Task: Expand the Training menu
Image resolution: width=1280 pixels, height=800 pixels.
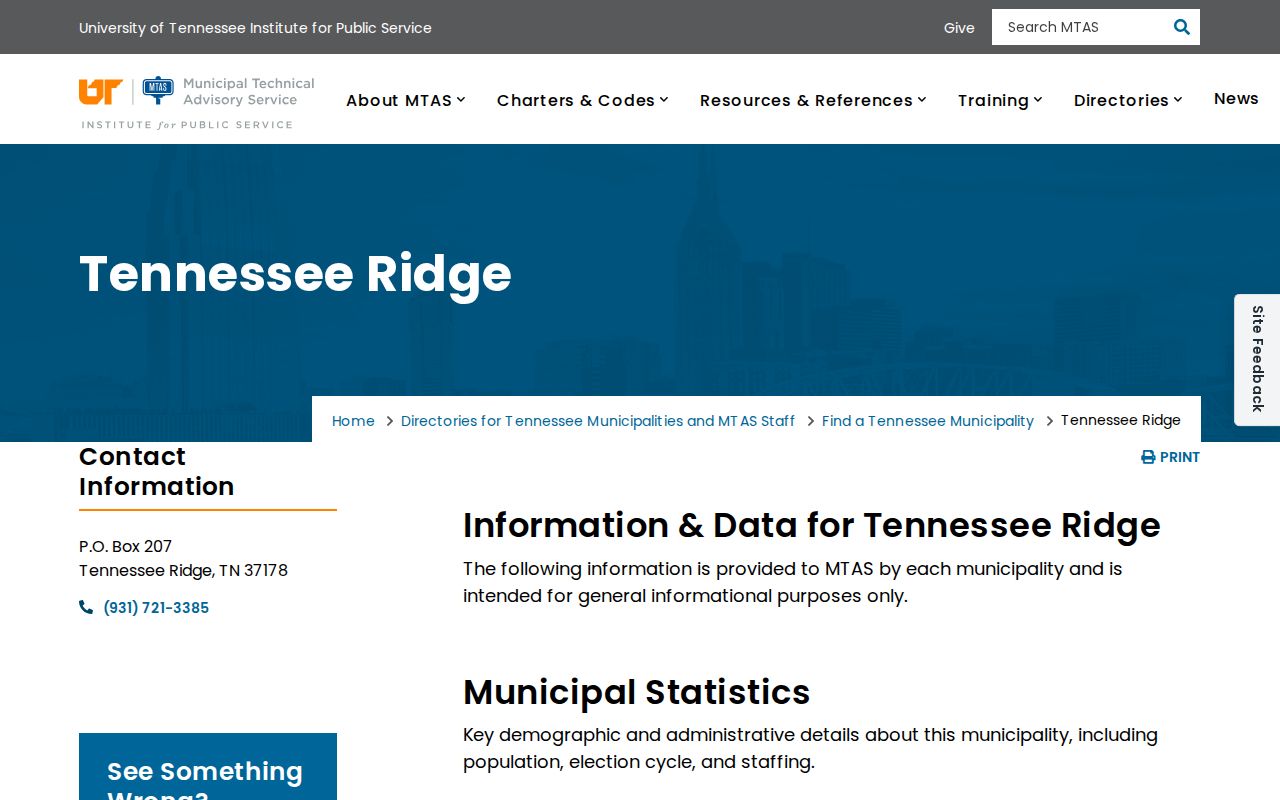Action: (x=1000, y=100)
